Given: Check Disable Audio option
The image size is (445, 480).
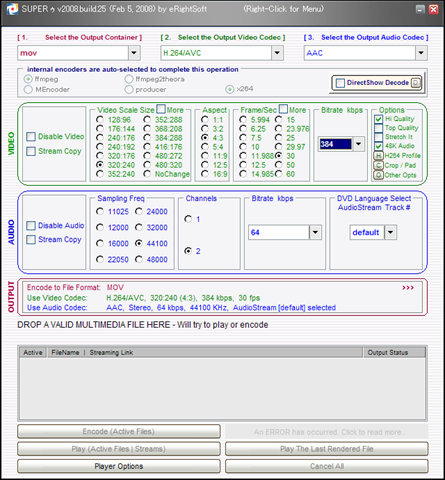Looking at the screenshot, I should [31, 226].
